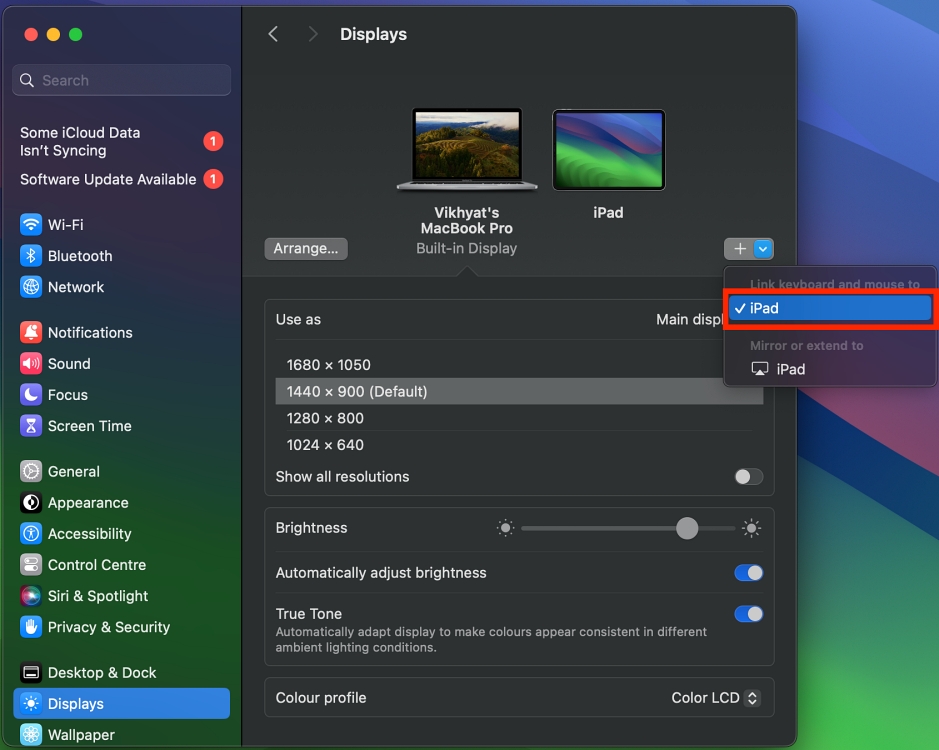The image size is (939, 750).
Task: Turn off the True Tone switch
Action: pyautogui.click(x=749, y=614)
